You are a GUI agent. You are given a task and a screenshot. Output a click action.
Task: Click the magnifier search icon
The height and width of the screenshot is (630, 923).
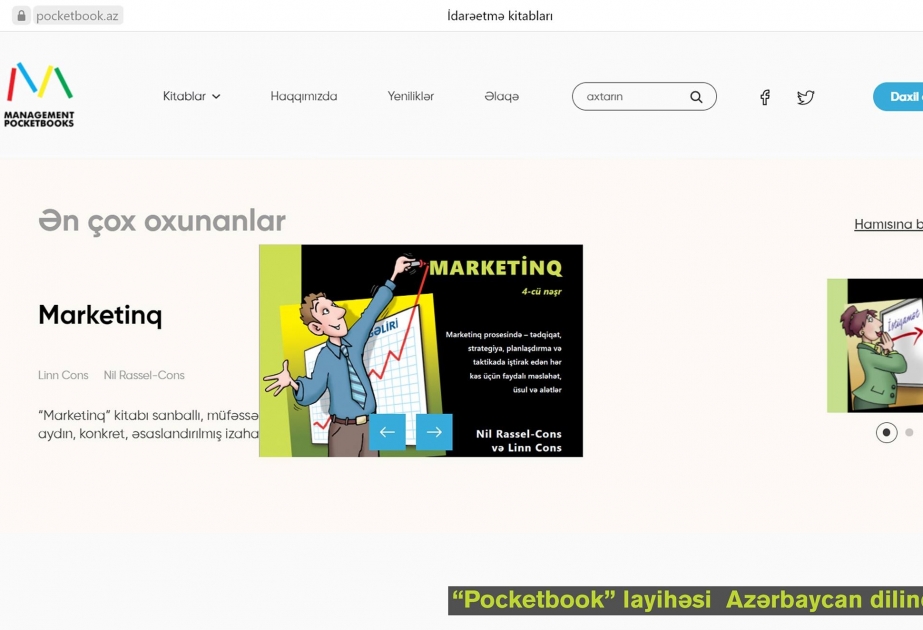[x=696, y=97]
